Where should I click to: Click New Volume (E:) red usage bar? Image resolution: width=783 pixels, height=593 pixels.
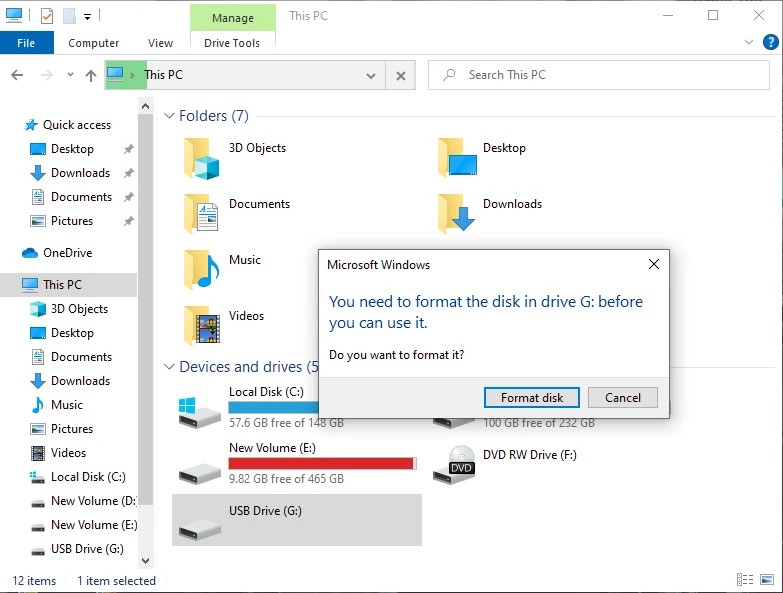[322, 463]
